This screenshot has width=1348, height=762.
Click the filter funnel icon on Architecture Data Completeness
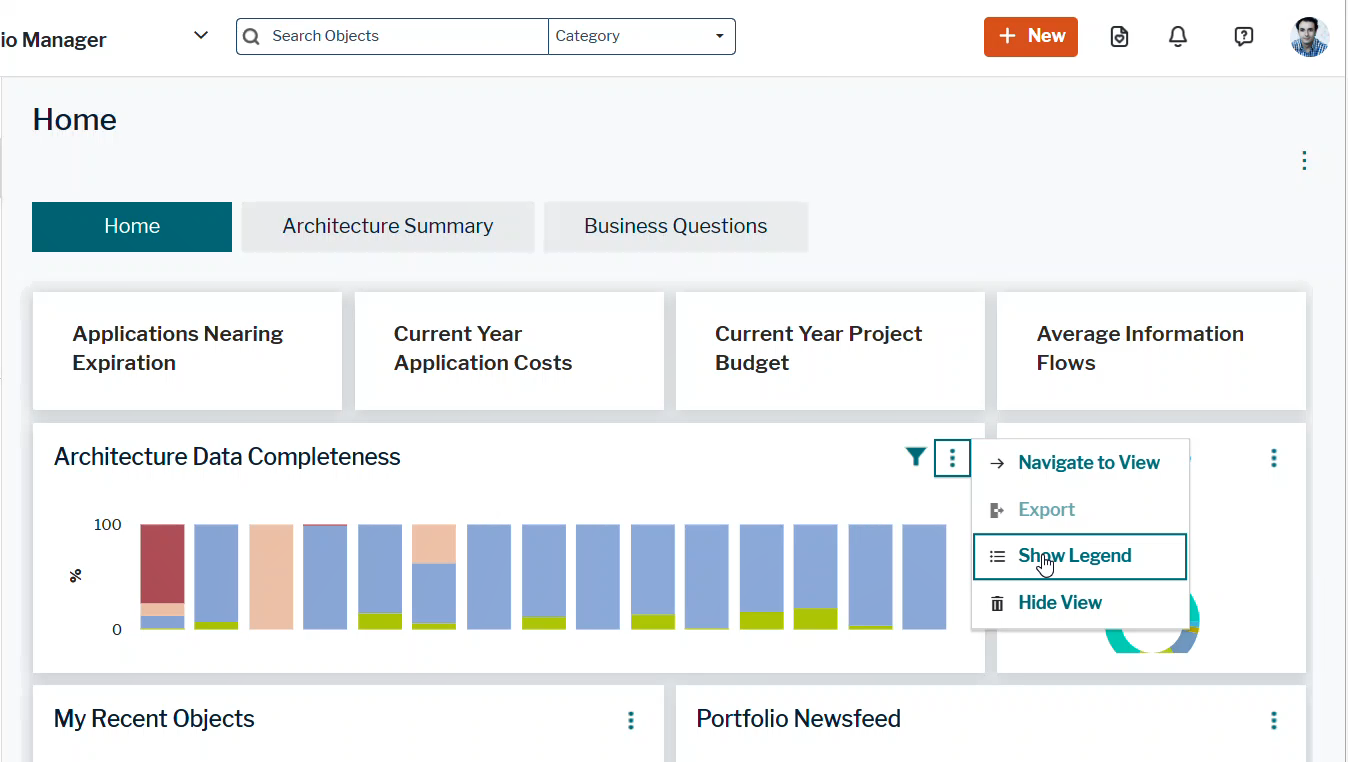tap(915, 457)
